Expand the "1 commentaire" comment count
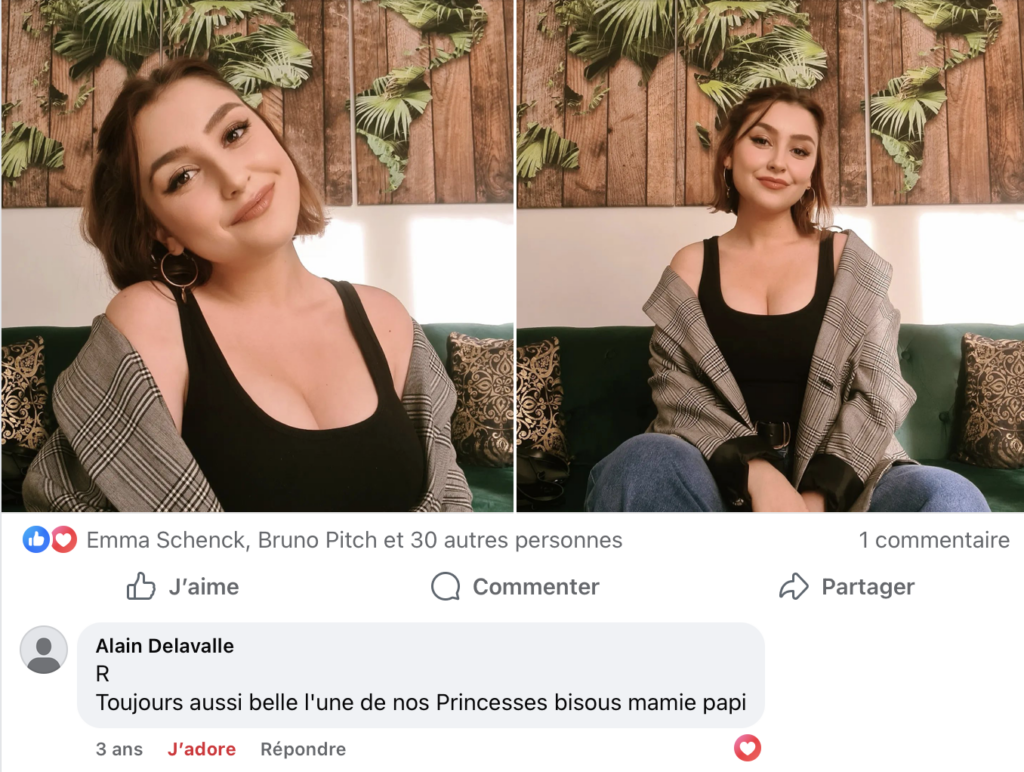The width and height of the screenshot is (1024, 772). (x=934, y=541)
